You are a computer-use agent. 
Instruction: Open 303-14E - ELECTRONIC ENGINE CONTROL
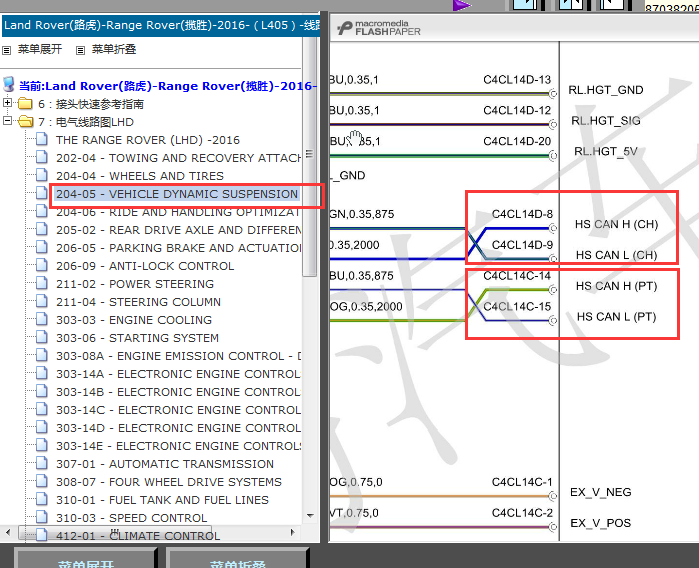click(178, 446)
